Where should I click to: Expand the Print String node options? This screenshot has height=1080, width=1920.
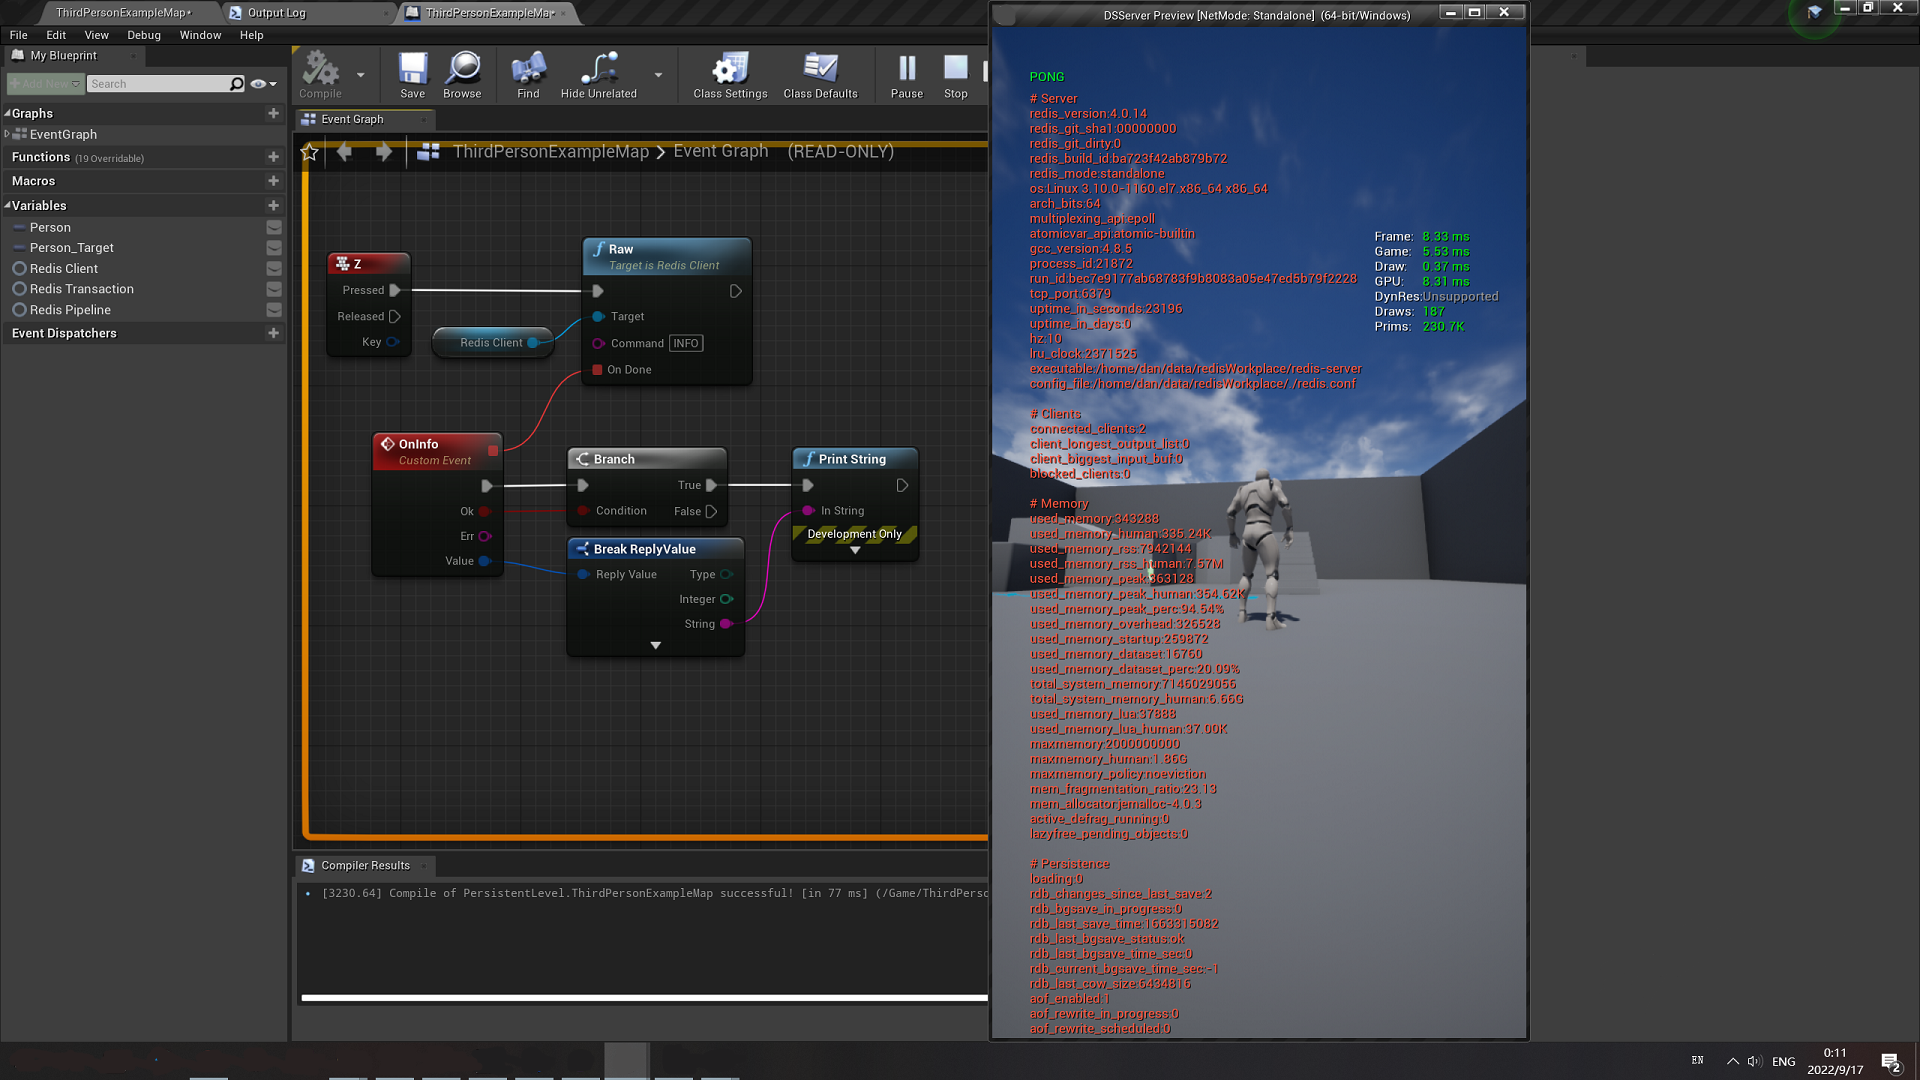(x=855, y=550)
